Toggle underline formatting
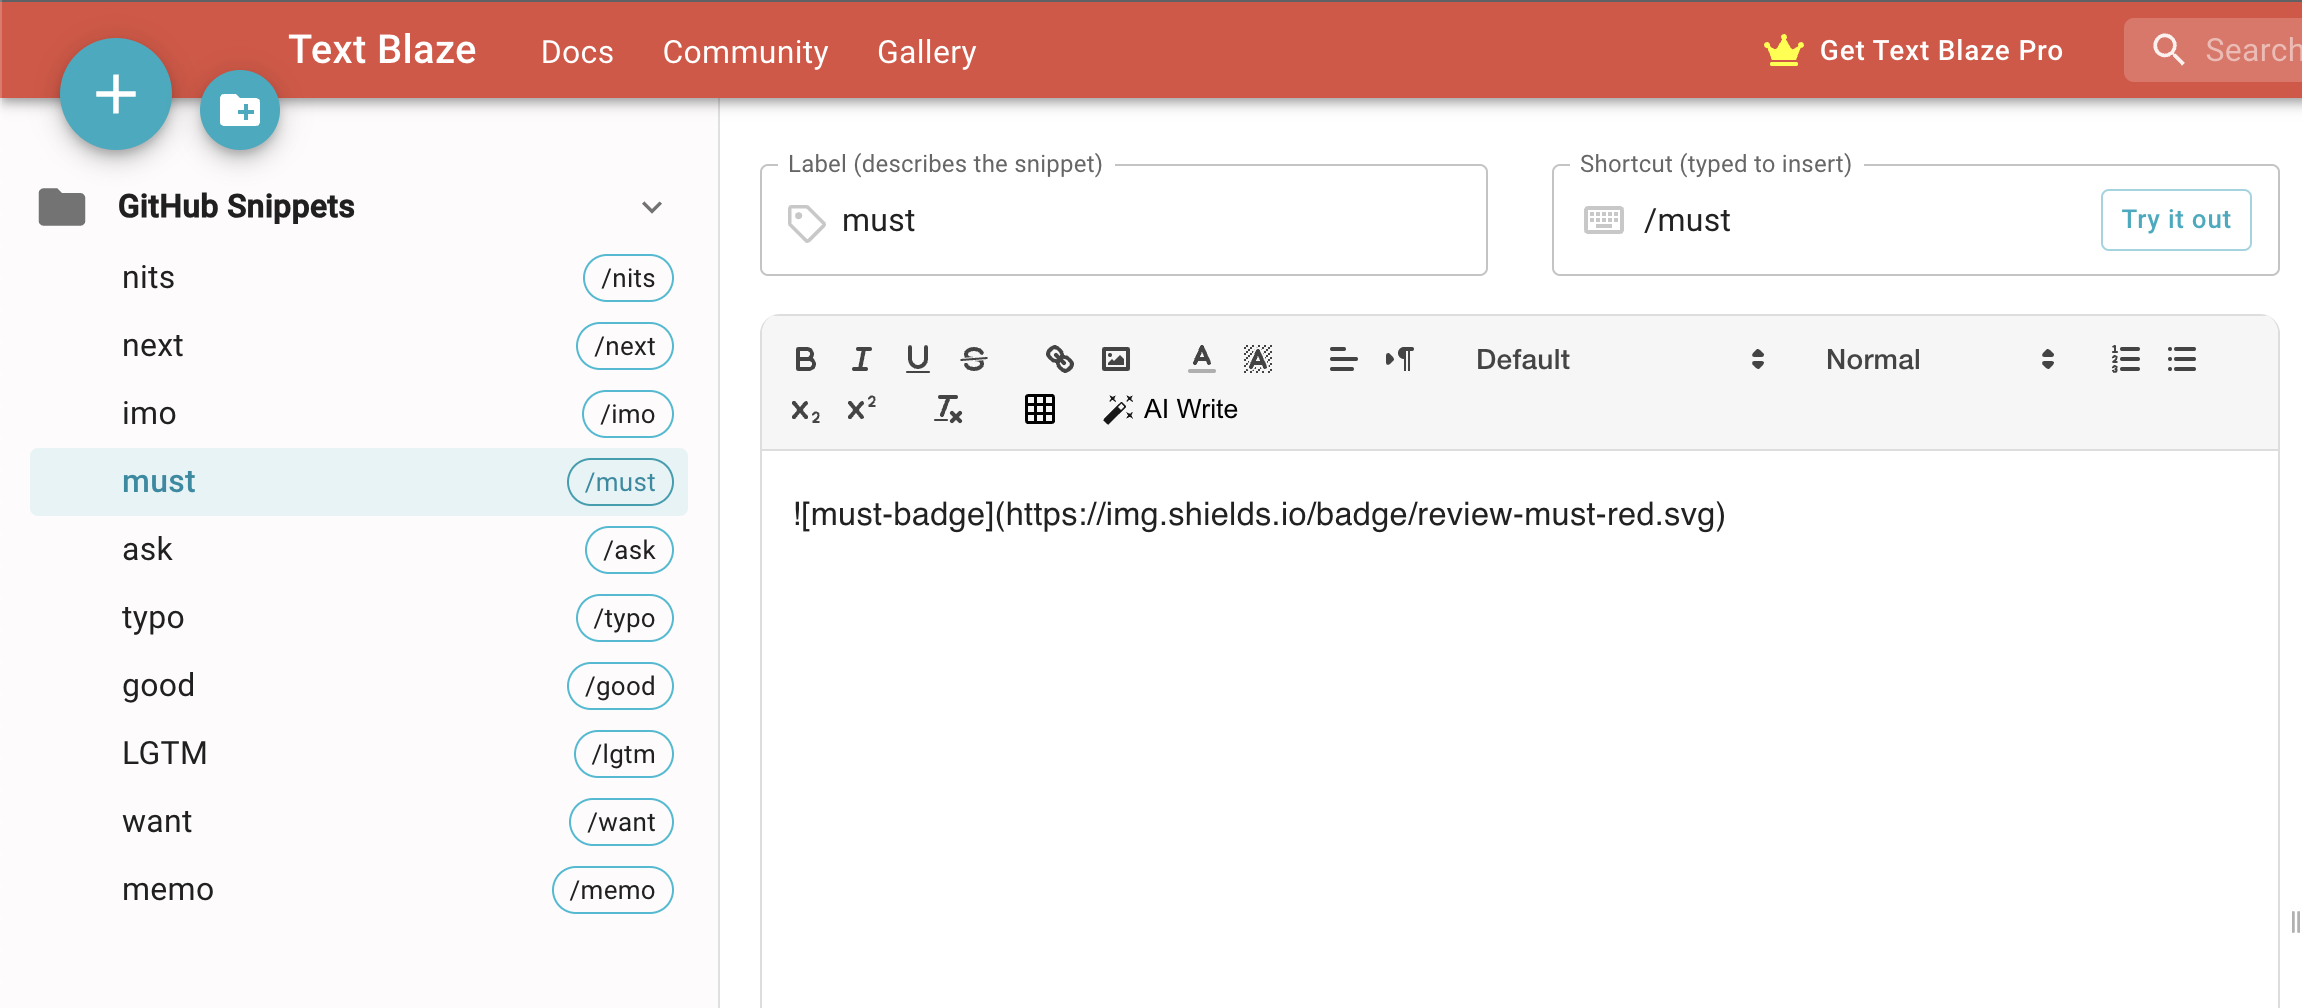Image resolution: width=2302 pixels, height=1008 pixels. click(x=917, y=359)
